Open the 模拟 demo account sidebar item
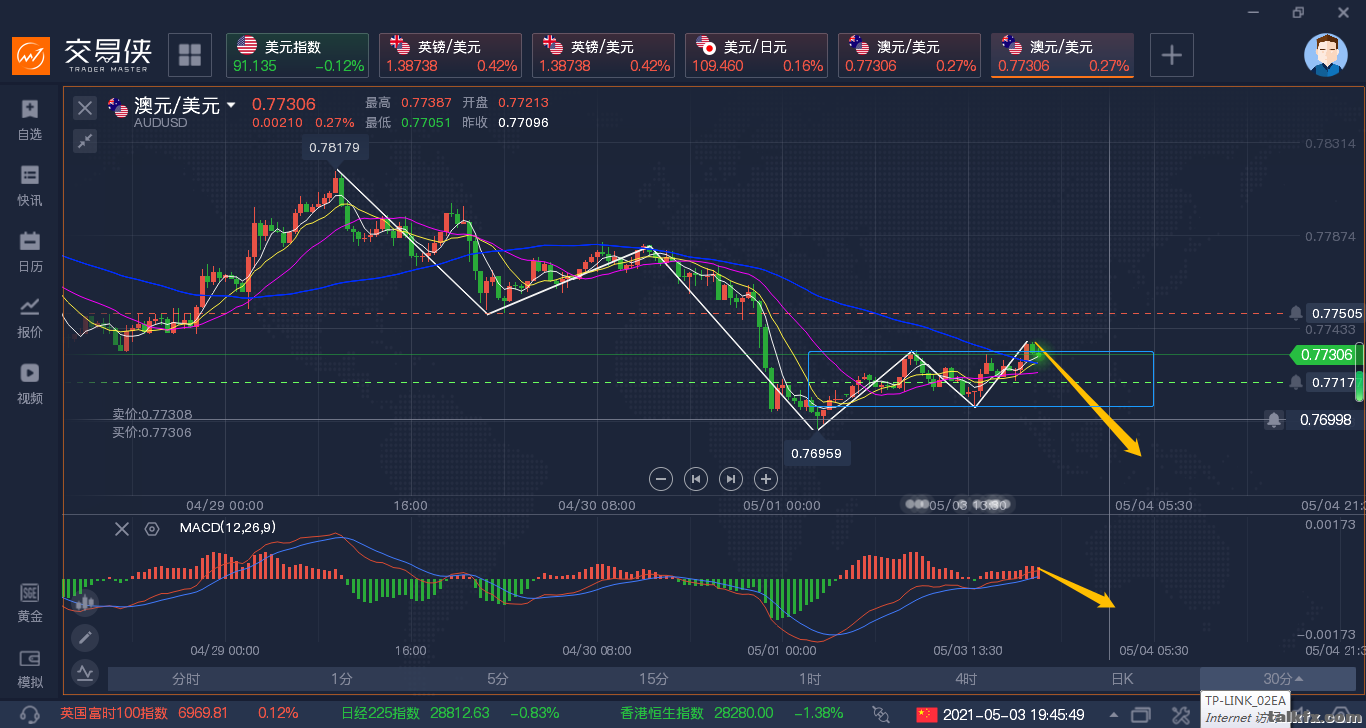This screenshot has width=1366, height=728. (30, 669)
